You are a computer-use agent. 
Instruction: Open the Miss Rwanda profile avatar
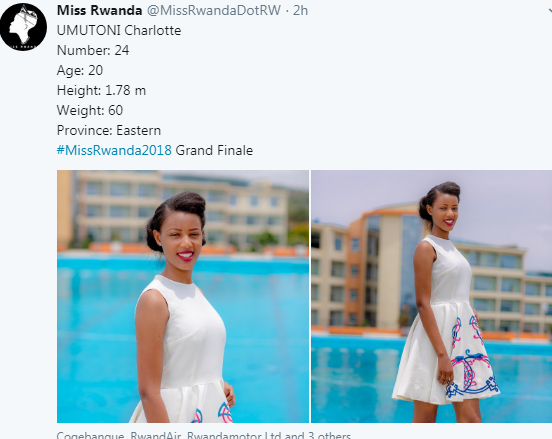coord(23,27)
